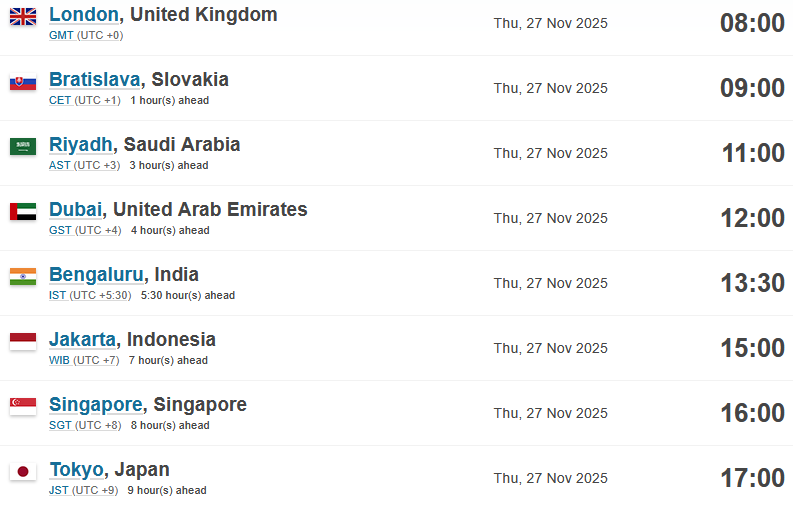Click the CET (UTC +1) timezone link
This screenshot has width=793, height=509.
tap(85, 100)
